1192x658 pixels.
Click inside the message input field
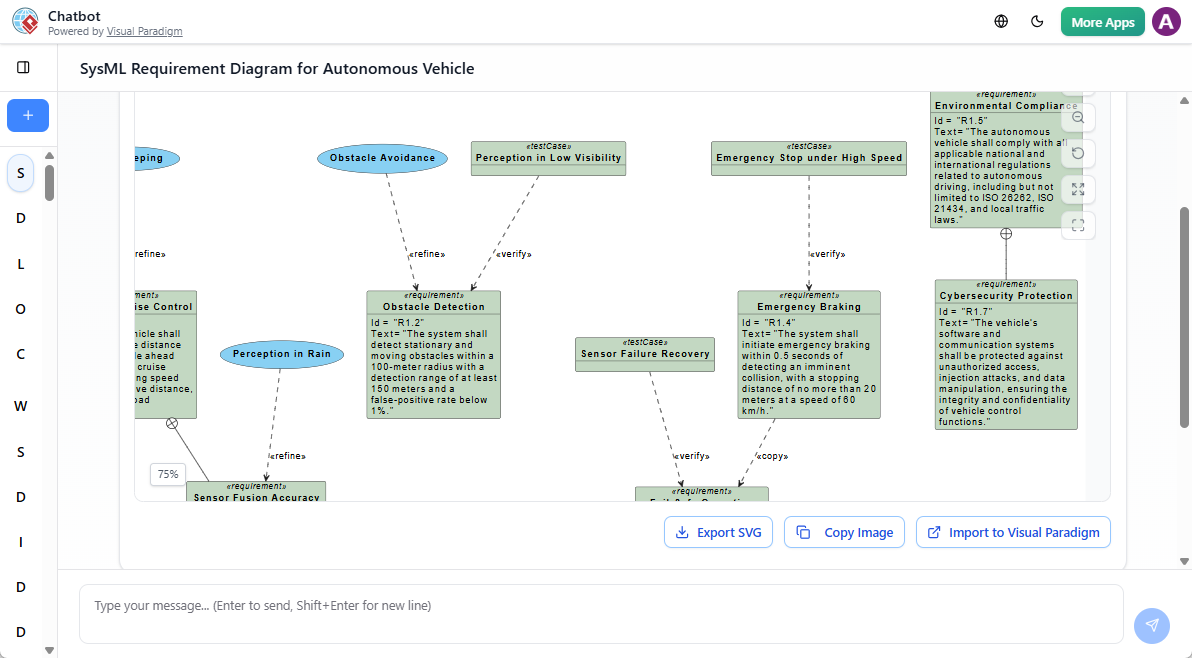click(x=600, y=605)
